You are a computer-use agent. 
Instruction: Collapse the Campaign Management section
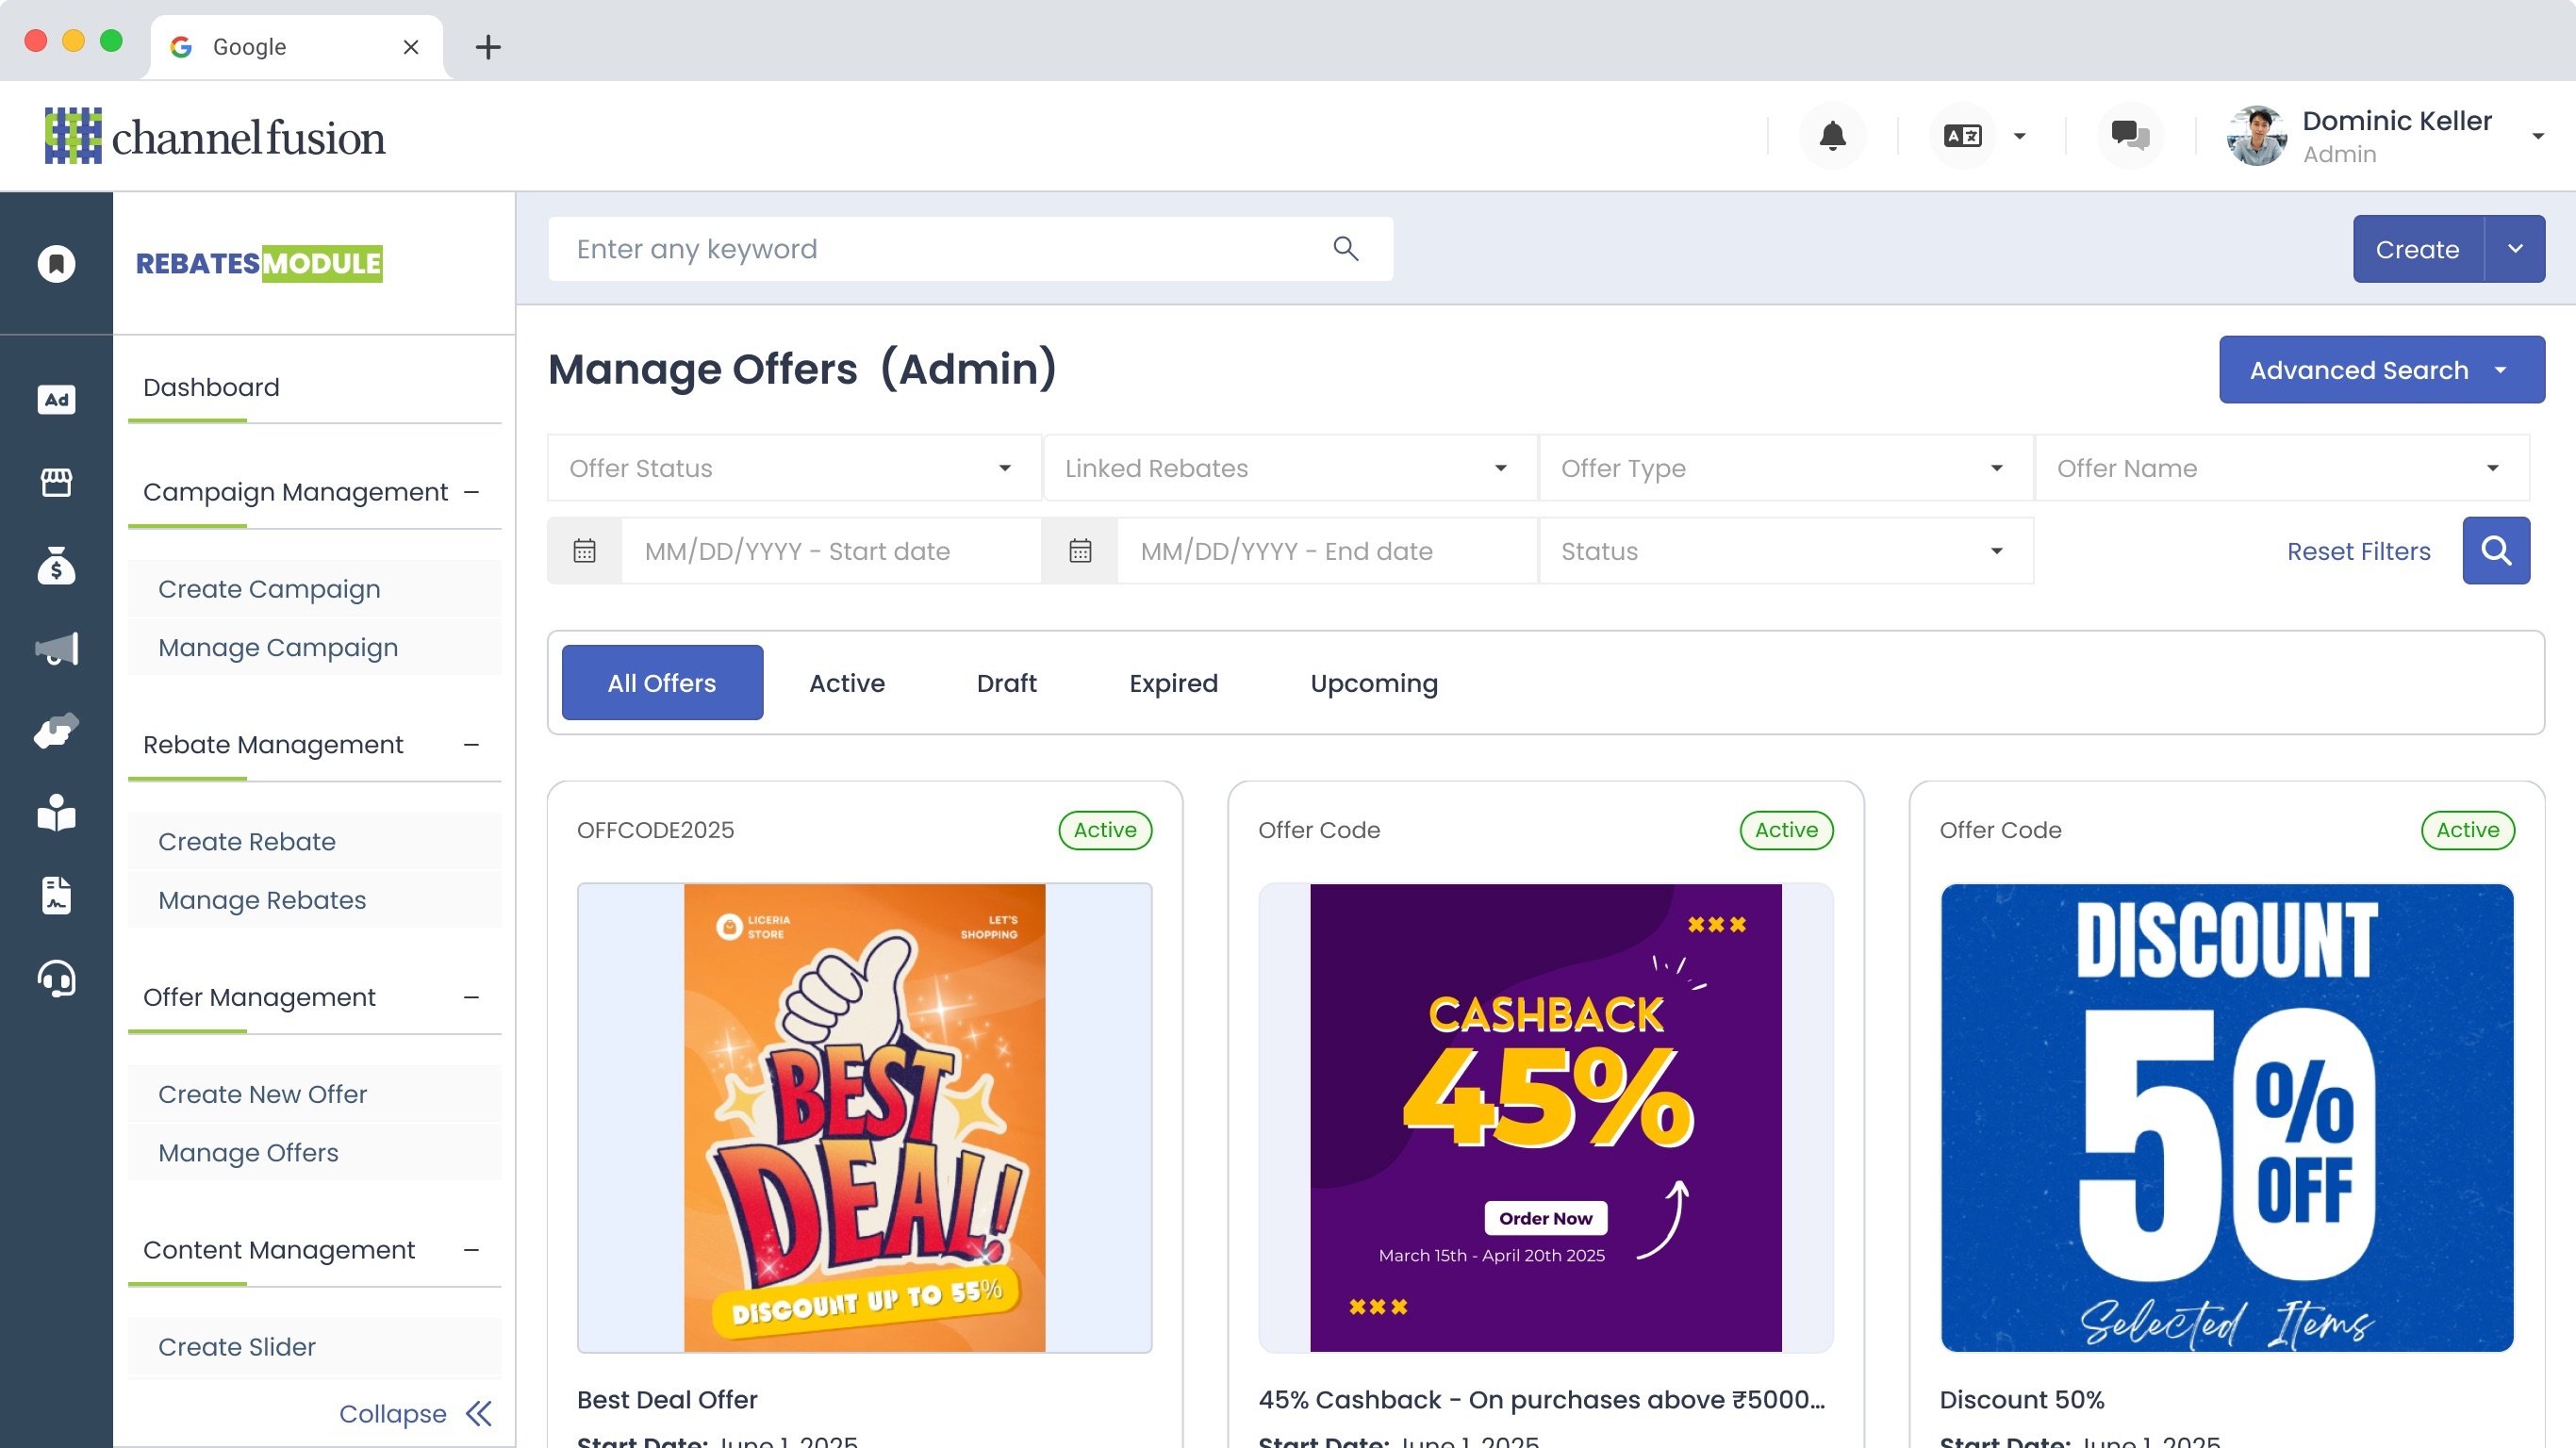point(472,492)
